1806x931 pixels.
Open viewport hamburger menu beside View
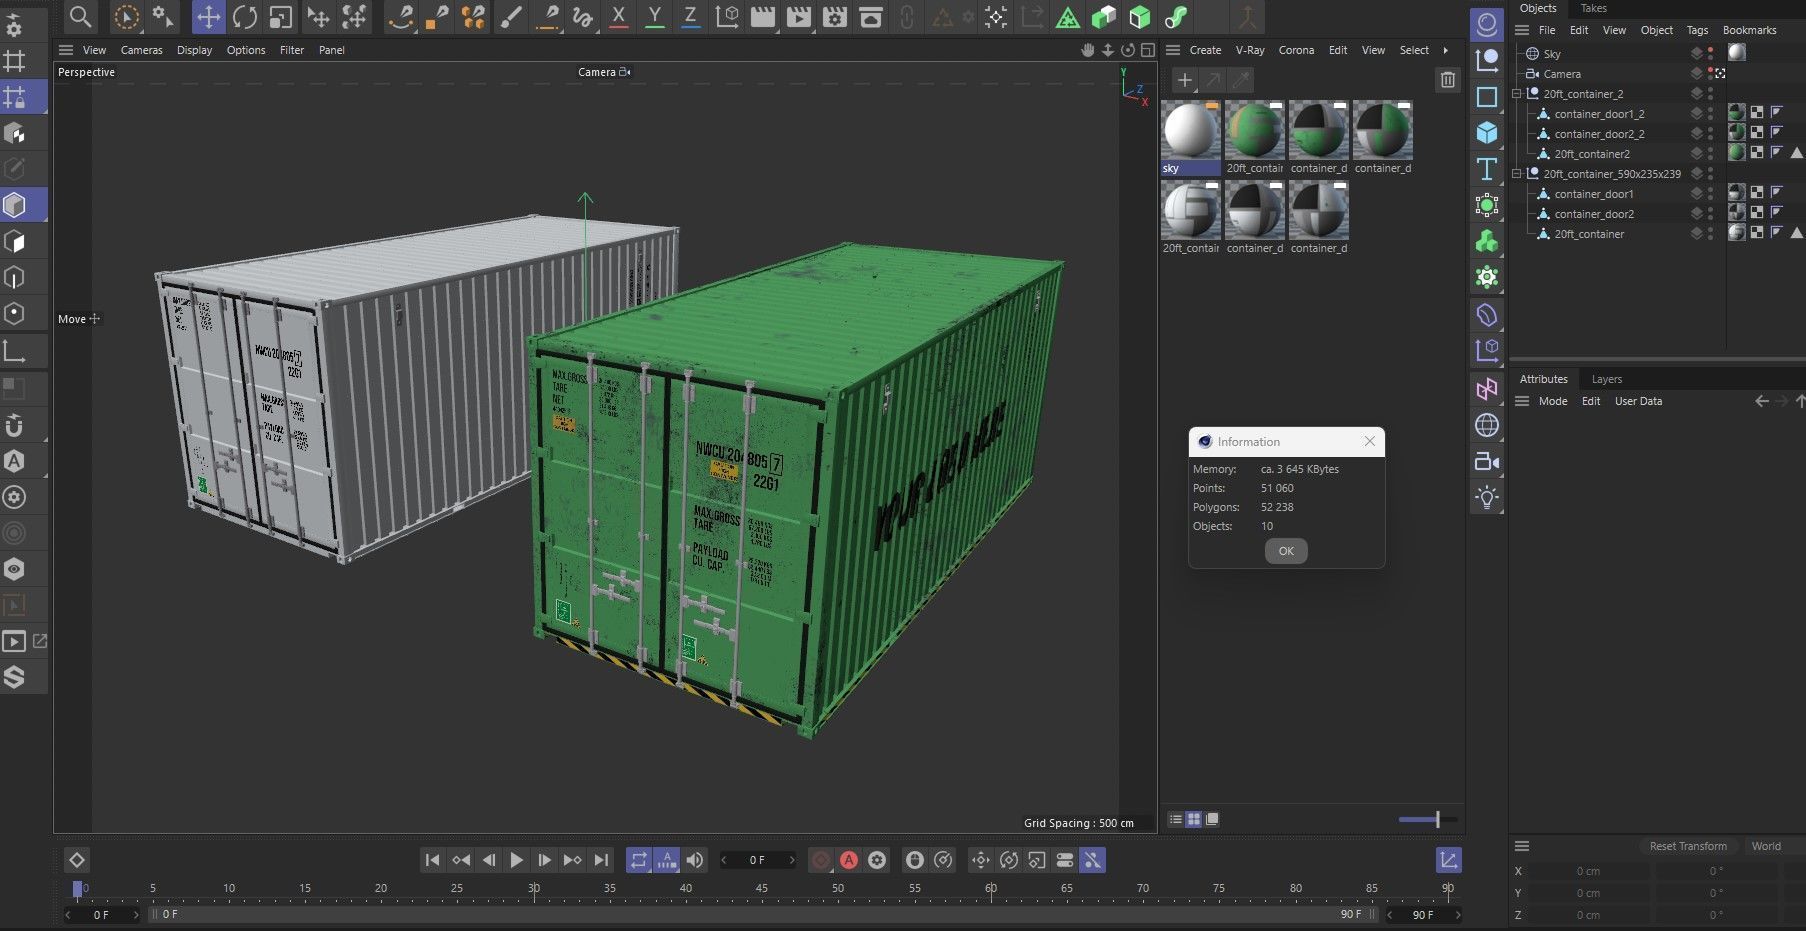[66, 50]
